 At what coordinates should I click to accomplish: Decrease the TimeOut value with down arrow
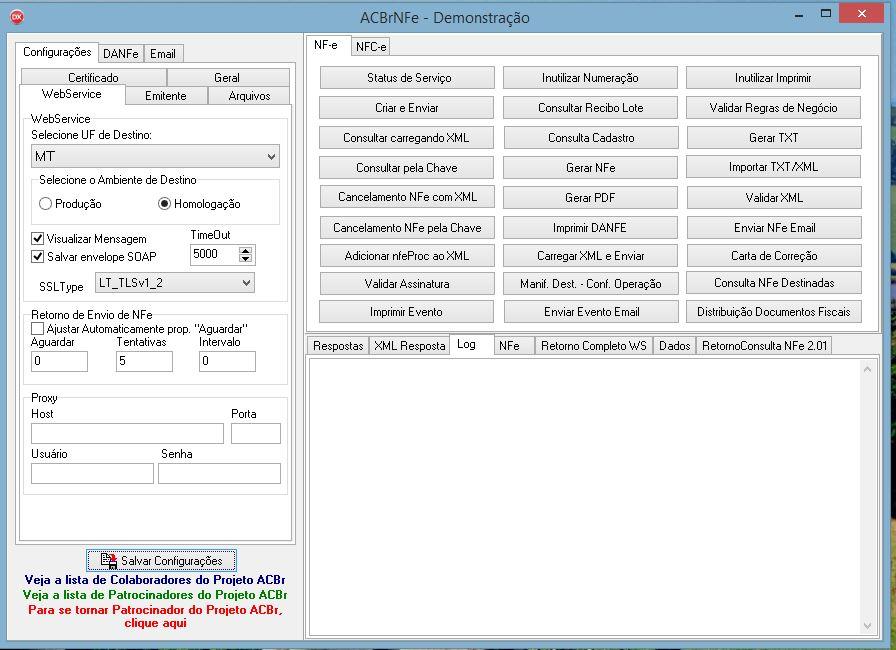245,258
